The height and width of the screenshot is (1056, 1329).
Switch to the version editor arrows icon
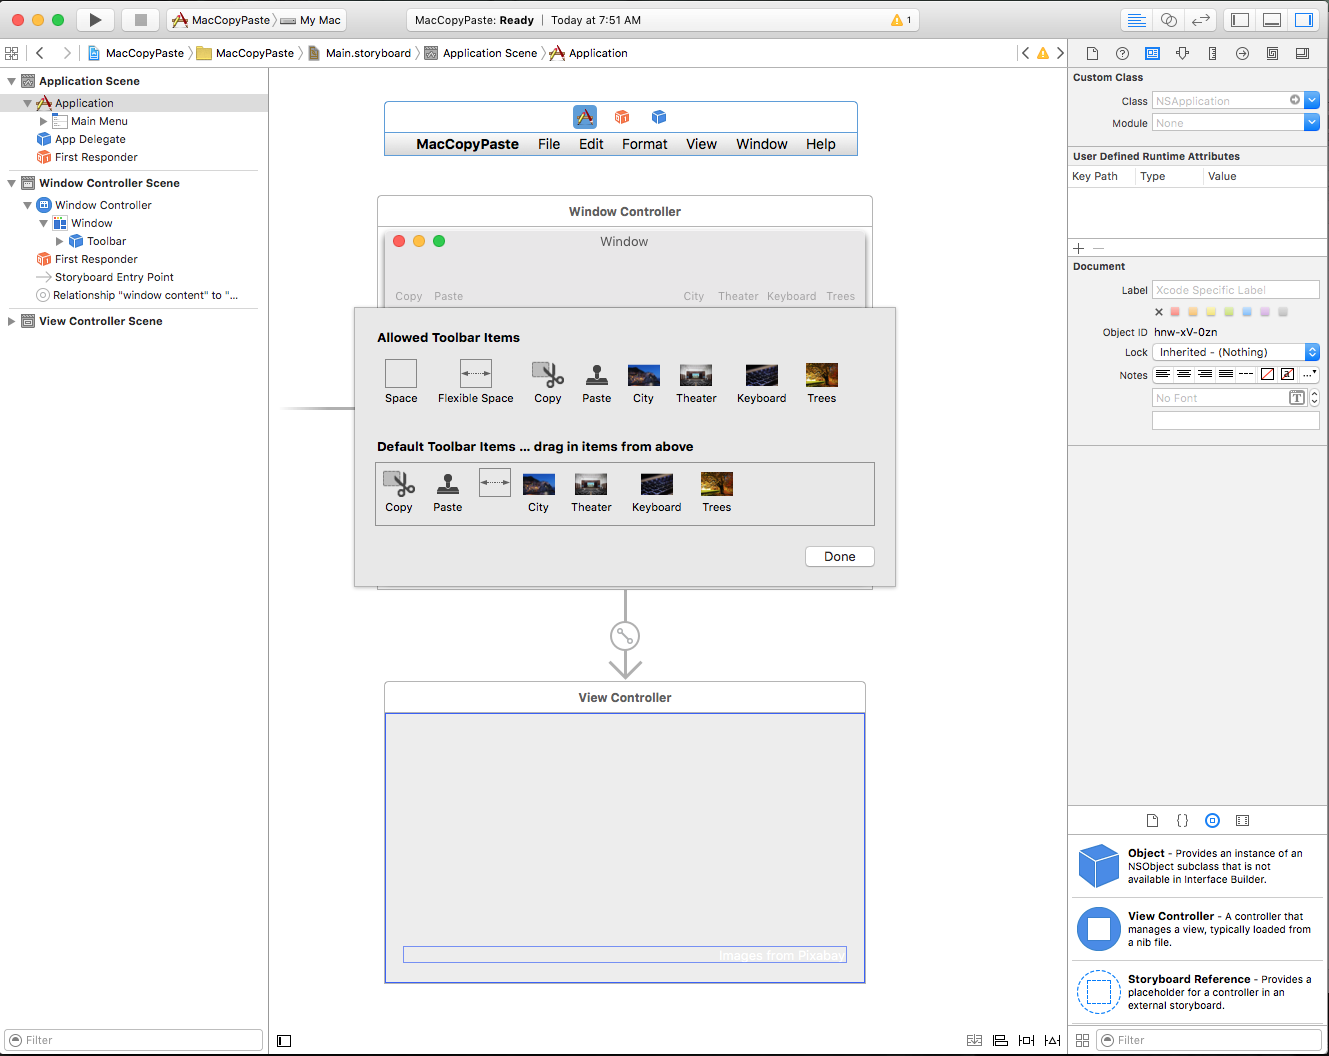1201,20
